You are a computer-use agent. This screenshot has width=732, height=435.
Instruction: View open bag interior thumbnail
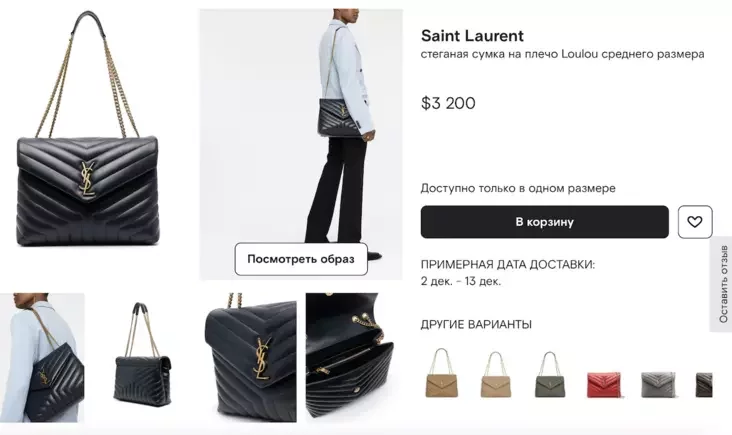click(x=351, y=358)
